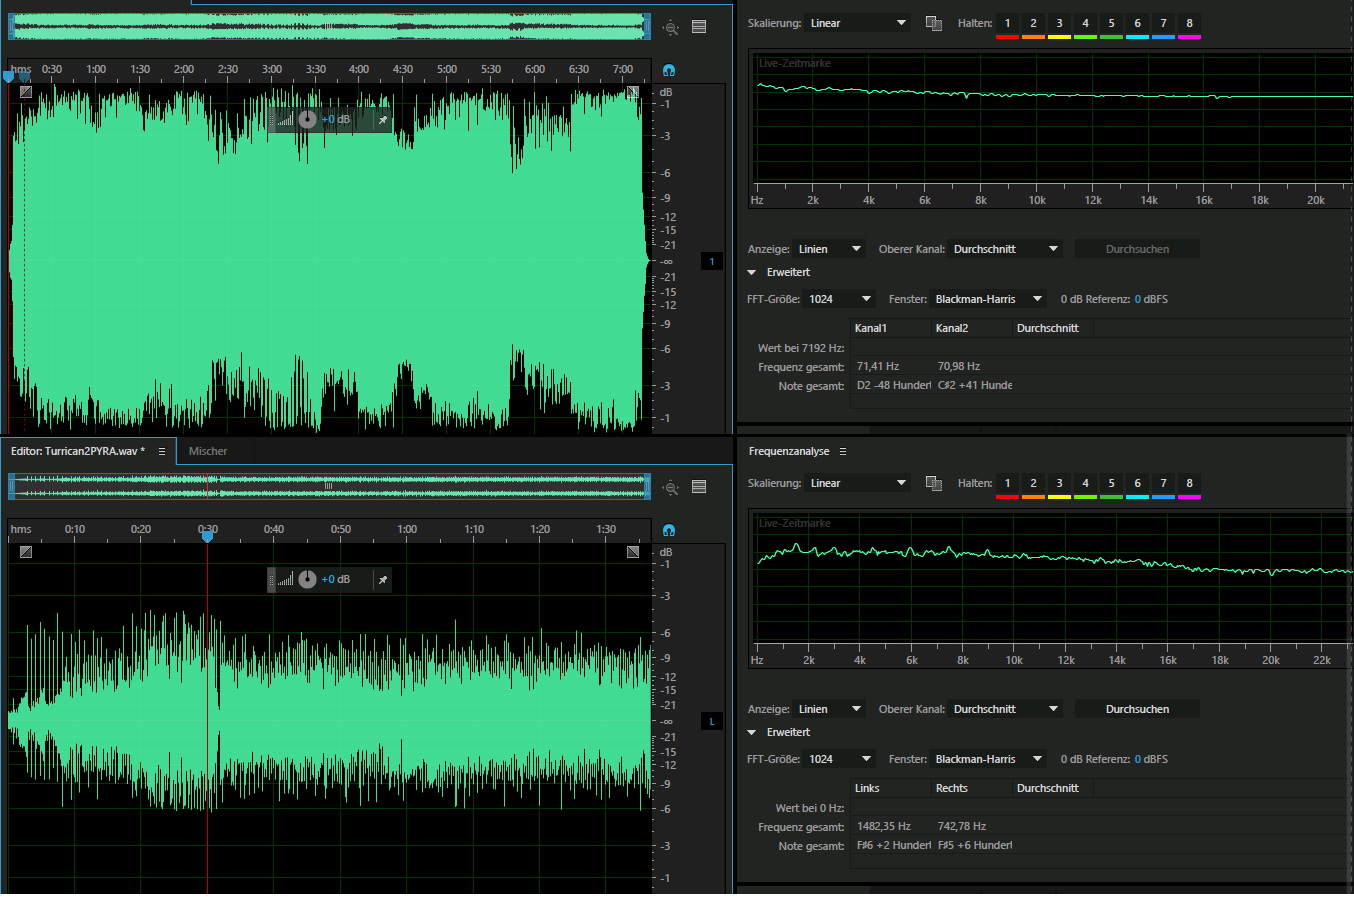The height and width of the screenshot is (897, 1354).
Task: Click Halten button 8 in the upper panel
Action: pyautogui.click(x=1189, y=23)
